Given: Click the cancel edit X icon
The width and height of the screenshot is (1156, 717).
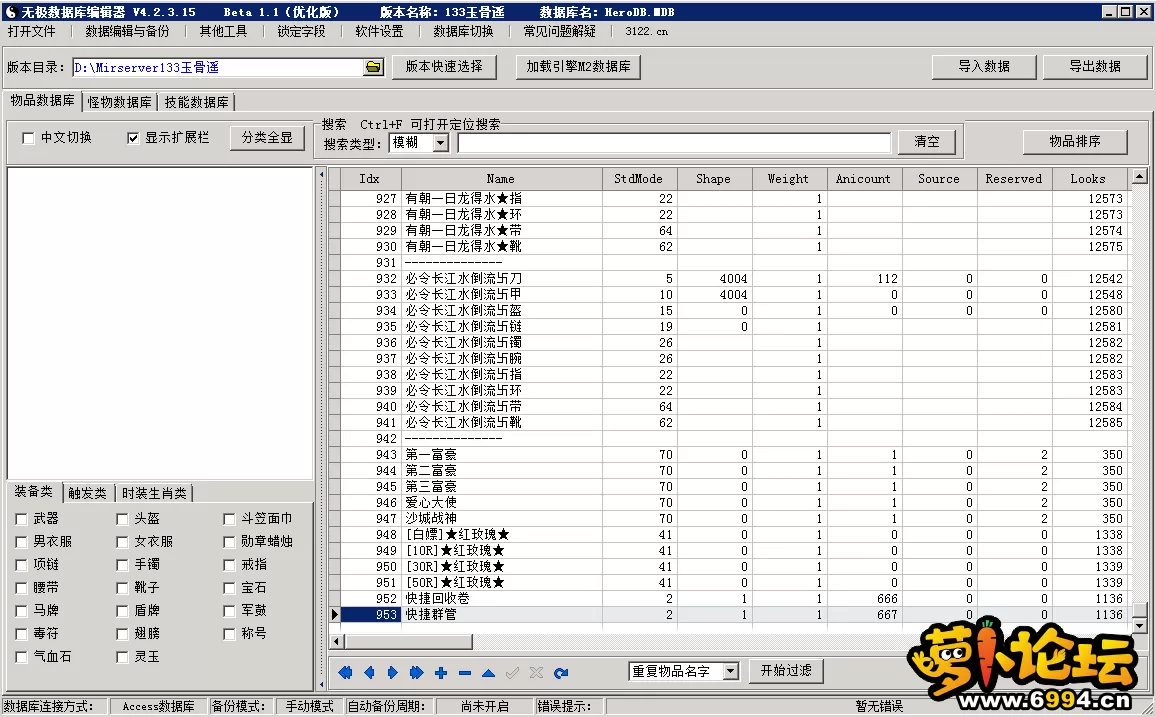Looking at the screenshot, I should tap(536, 672).
